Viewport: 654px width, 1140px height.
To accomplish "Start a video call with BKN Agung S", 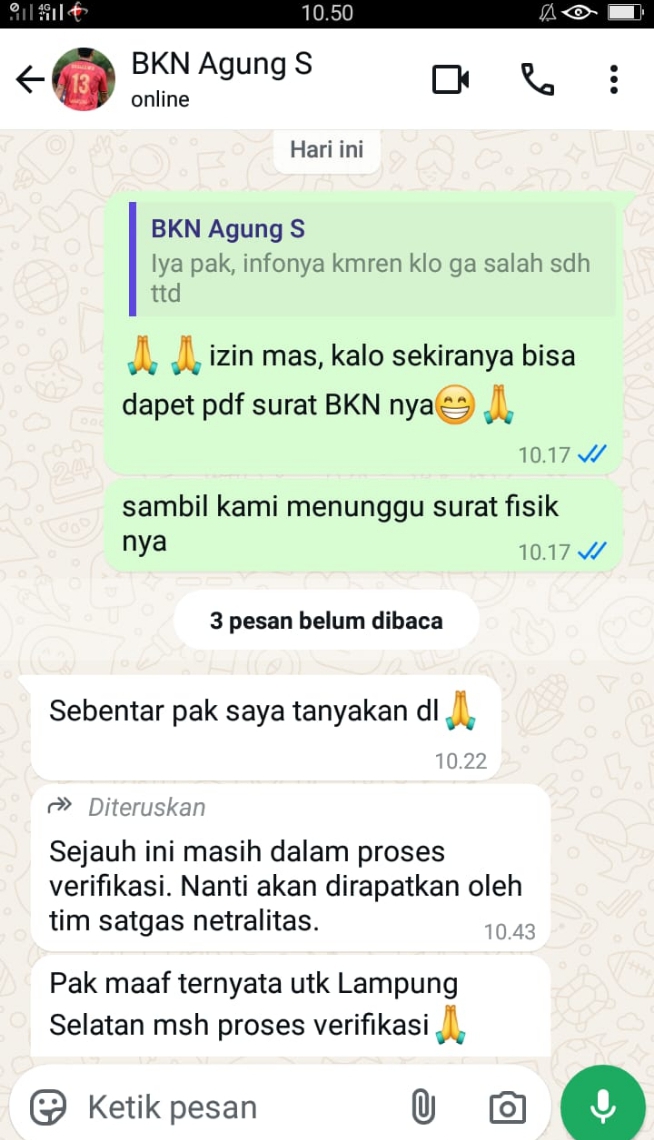I will 451,79.
